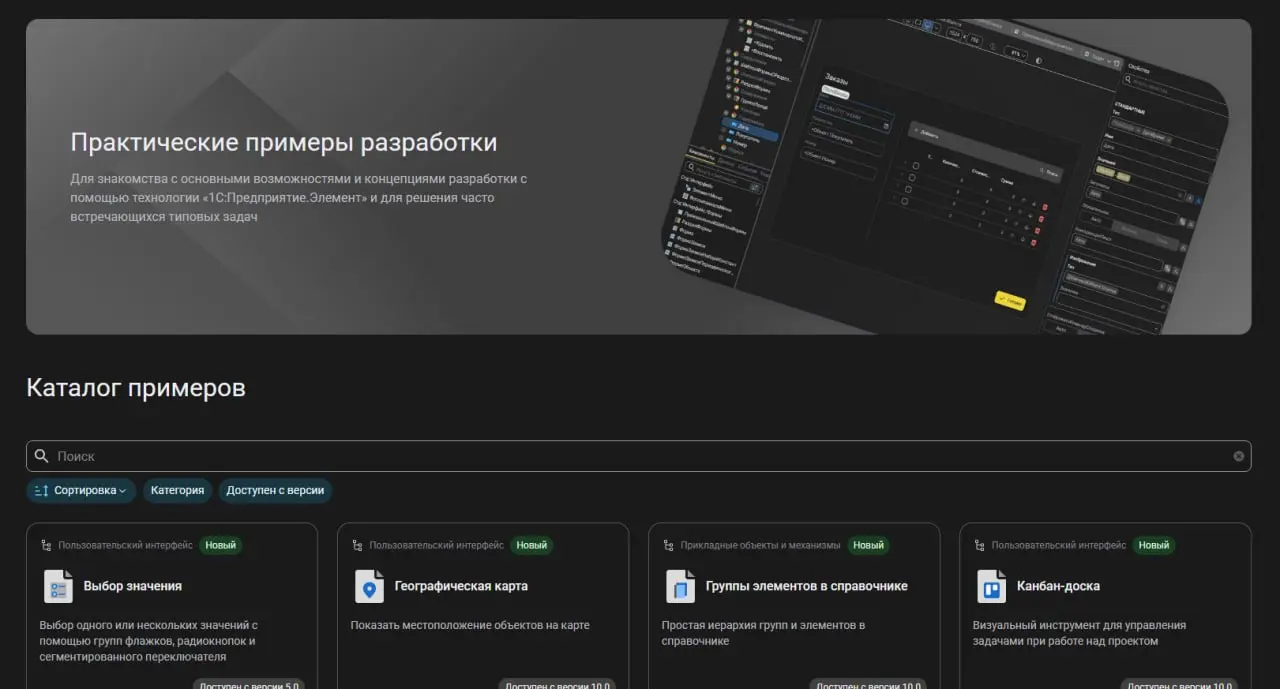Click Новый badge on Группы элементов card
The width and height of the screenshot is (1280, 689).
pyautogui.click(x=868, y=545)
